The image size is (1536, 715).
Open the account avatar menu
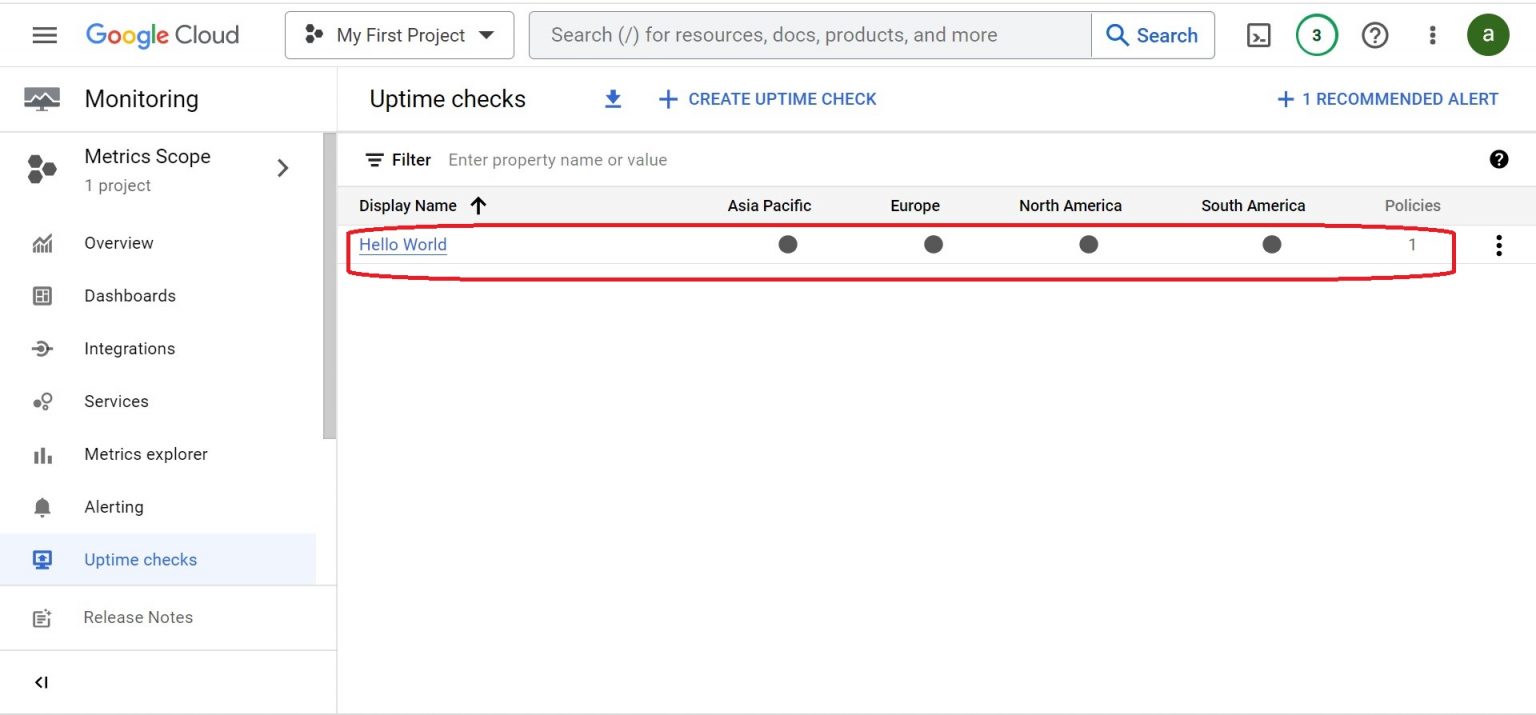1488,34
